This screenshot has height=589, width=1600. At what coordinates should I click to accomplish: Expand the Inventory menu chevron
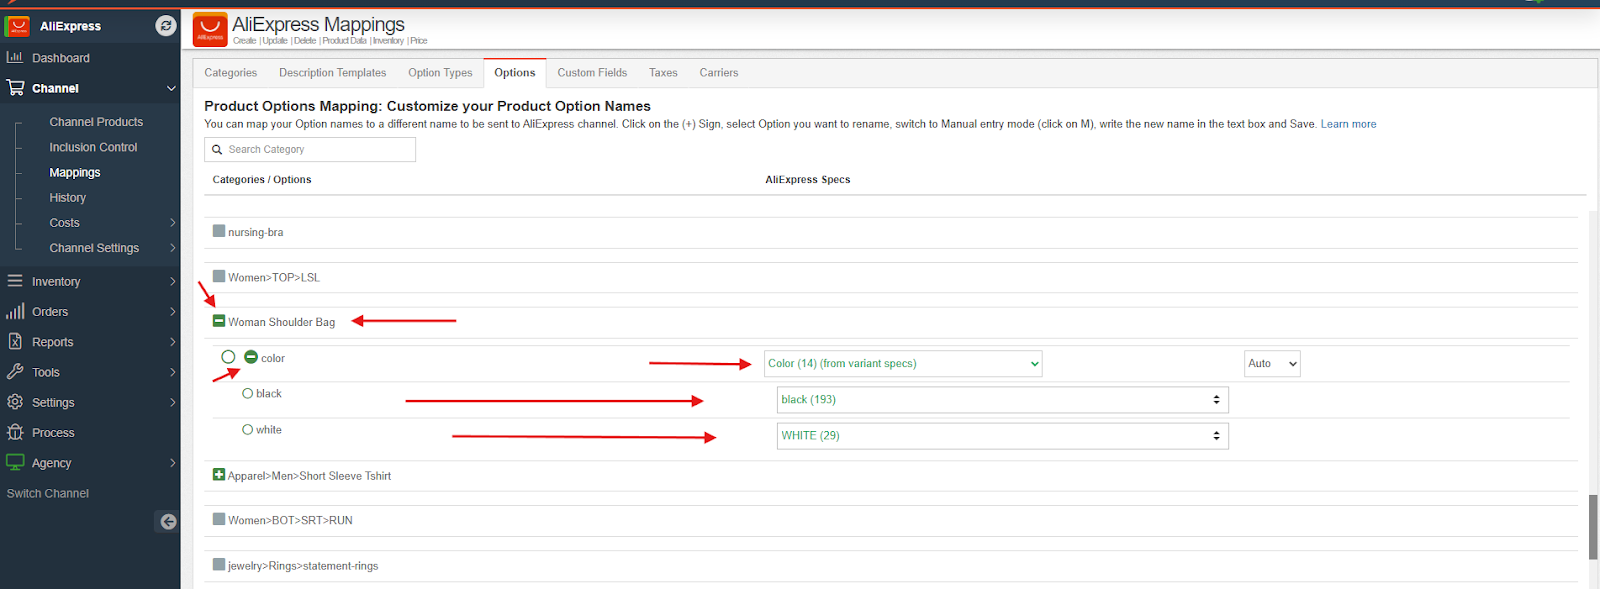(x=172, y=282)
